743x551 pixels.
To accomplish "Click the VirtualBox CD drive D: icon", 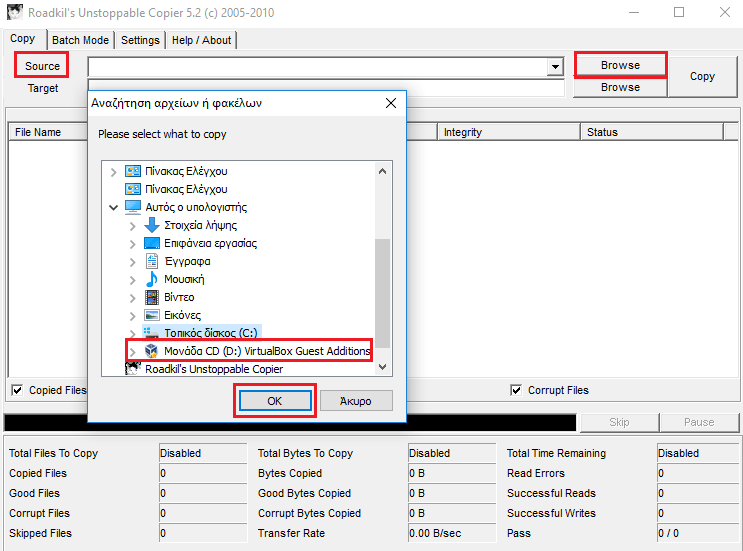I will tap(151, 351).
